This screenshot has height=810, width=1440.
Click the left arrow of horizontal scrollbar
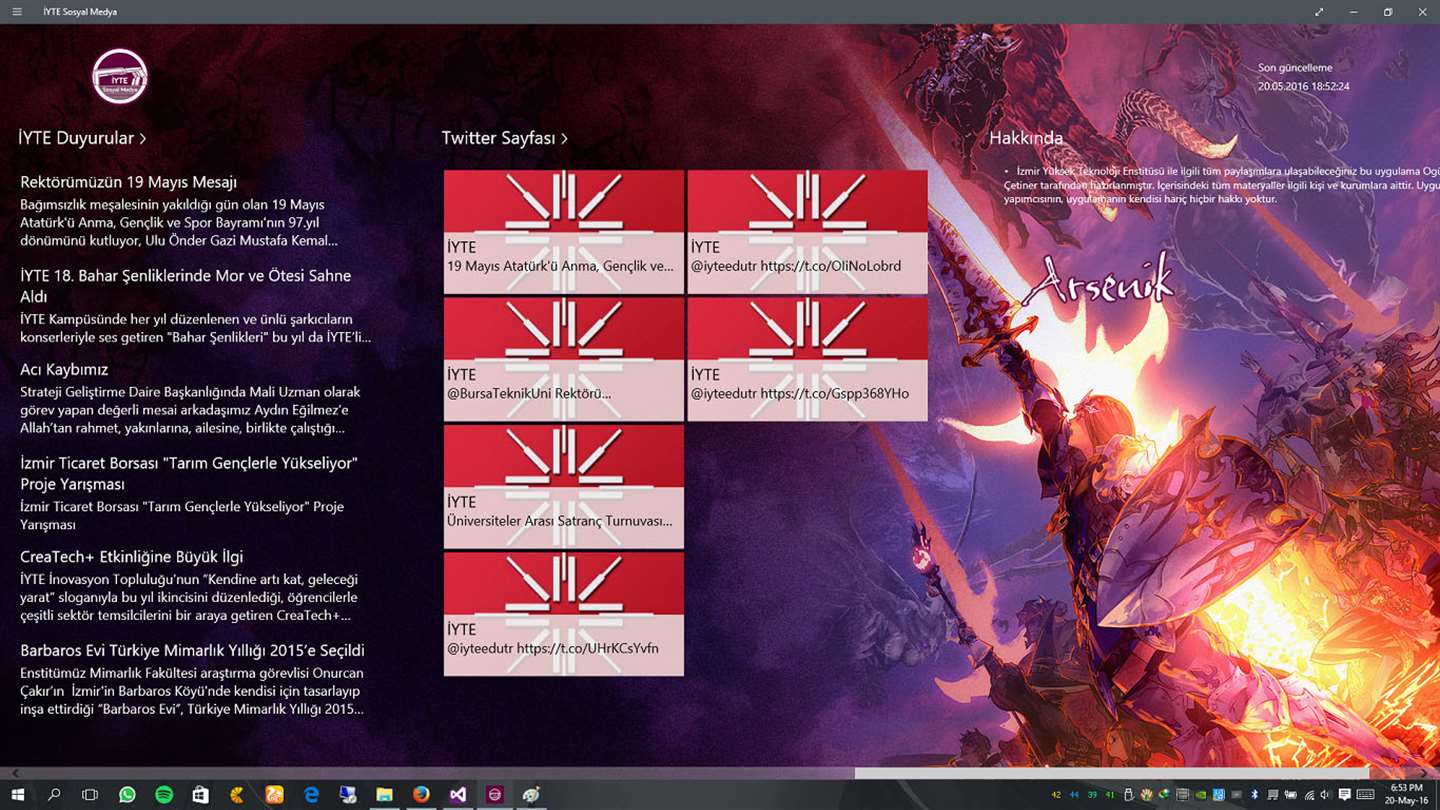14,773
